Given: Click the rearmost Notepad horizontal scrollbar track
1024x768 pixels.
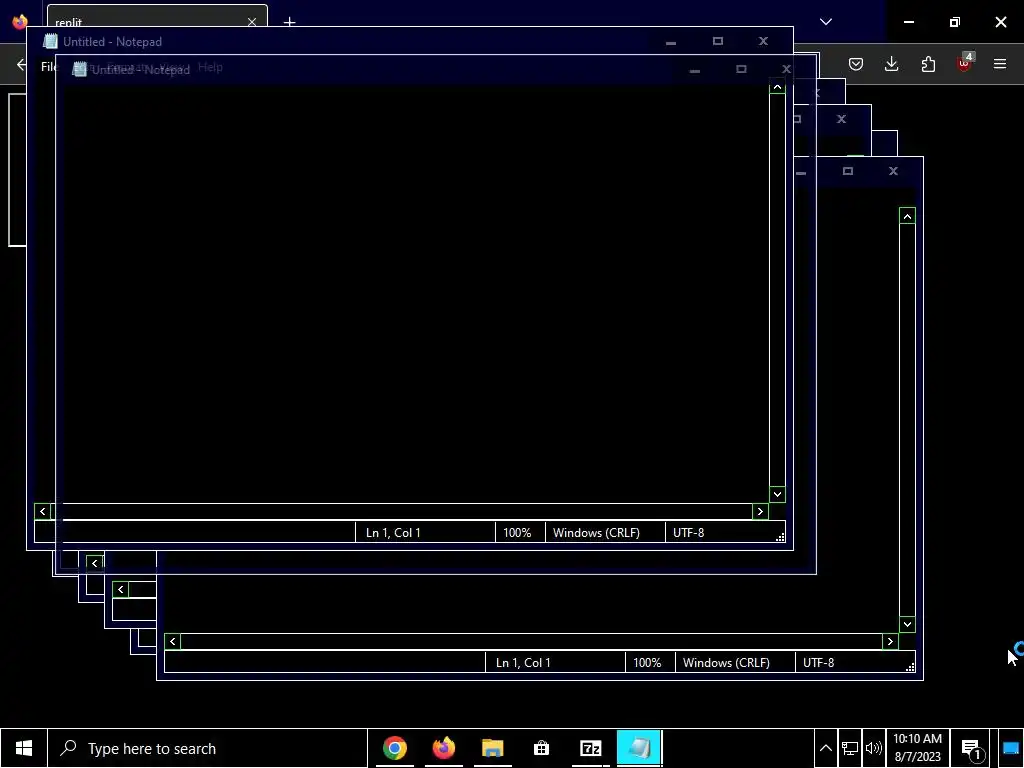Looking at the screenshot, I should click(x=531, y=641).
